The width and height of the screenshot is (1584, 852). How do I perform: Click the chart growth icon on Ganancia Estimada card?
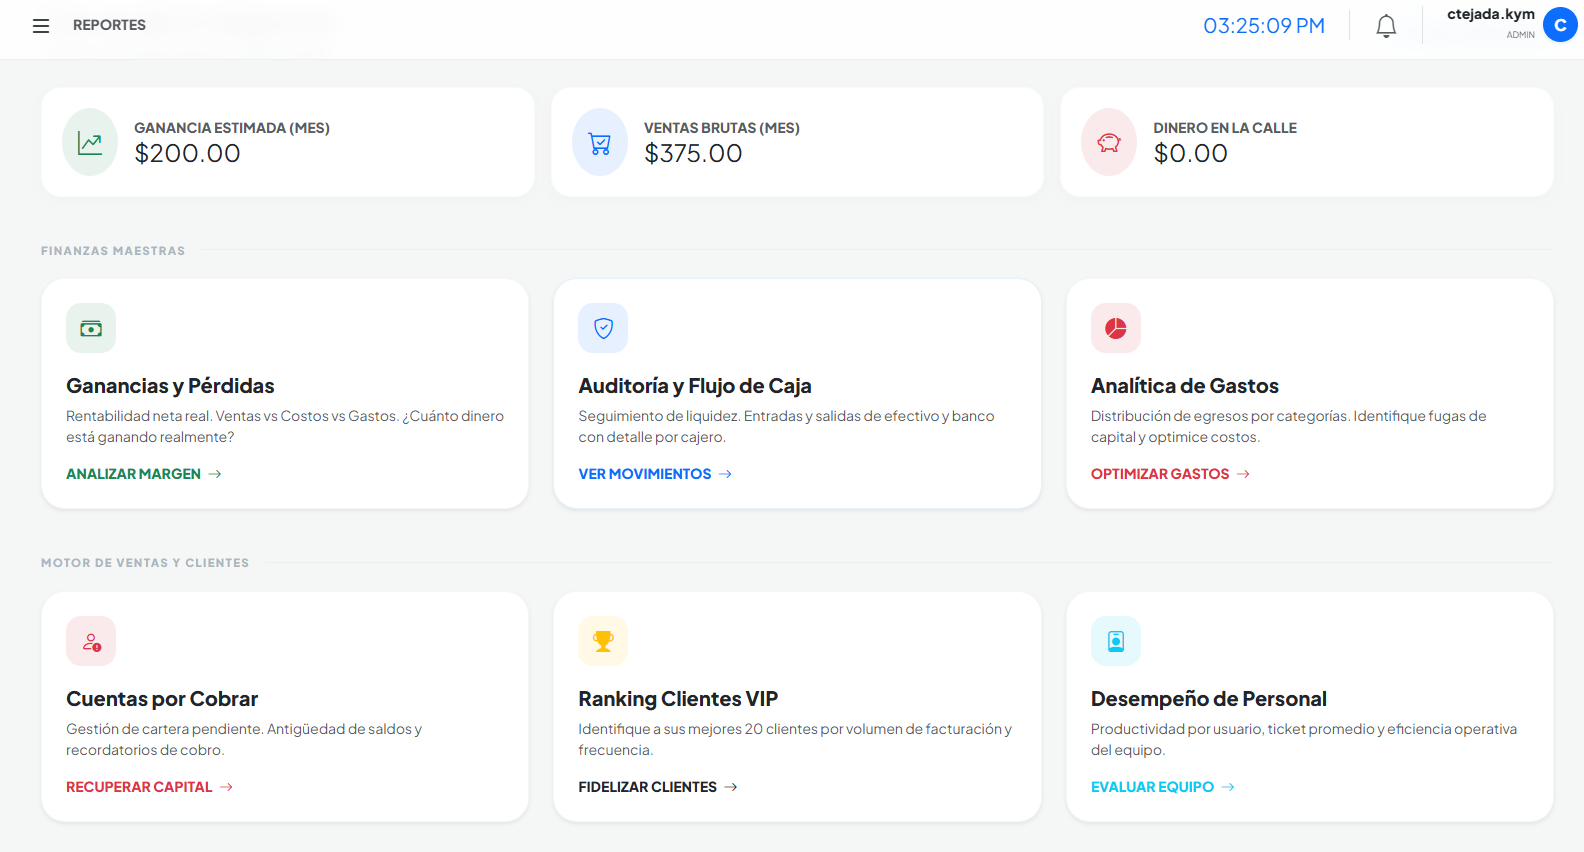[x=89, y=142]
